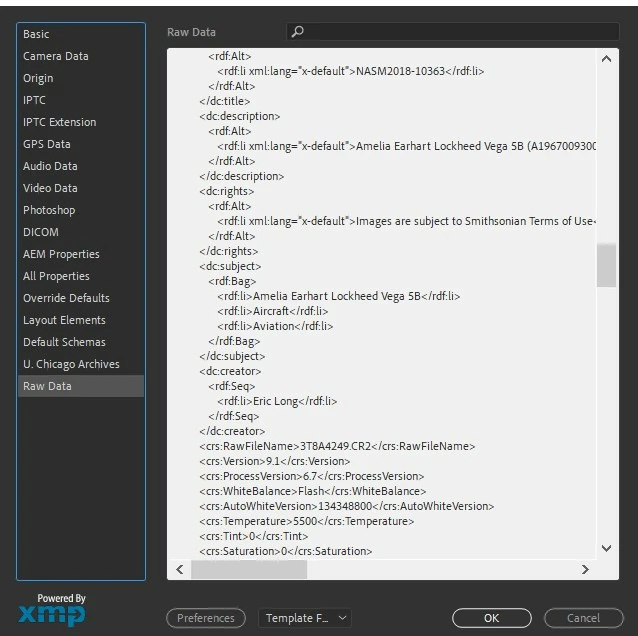Screen dimensions: 638x636
Task: Click the closing </dc:creator> tag line
Action: coord(232,431)
